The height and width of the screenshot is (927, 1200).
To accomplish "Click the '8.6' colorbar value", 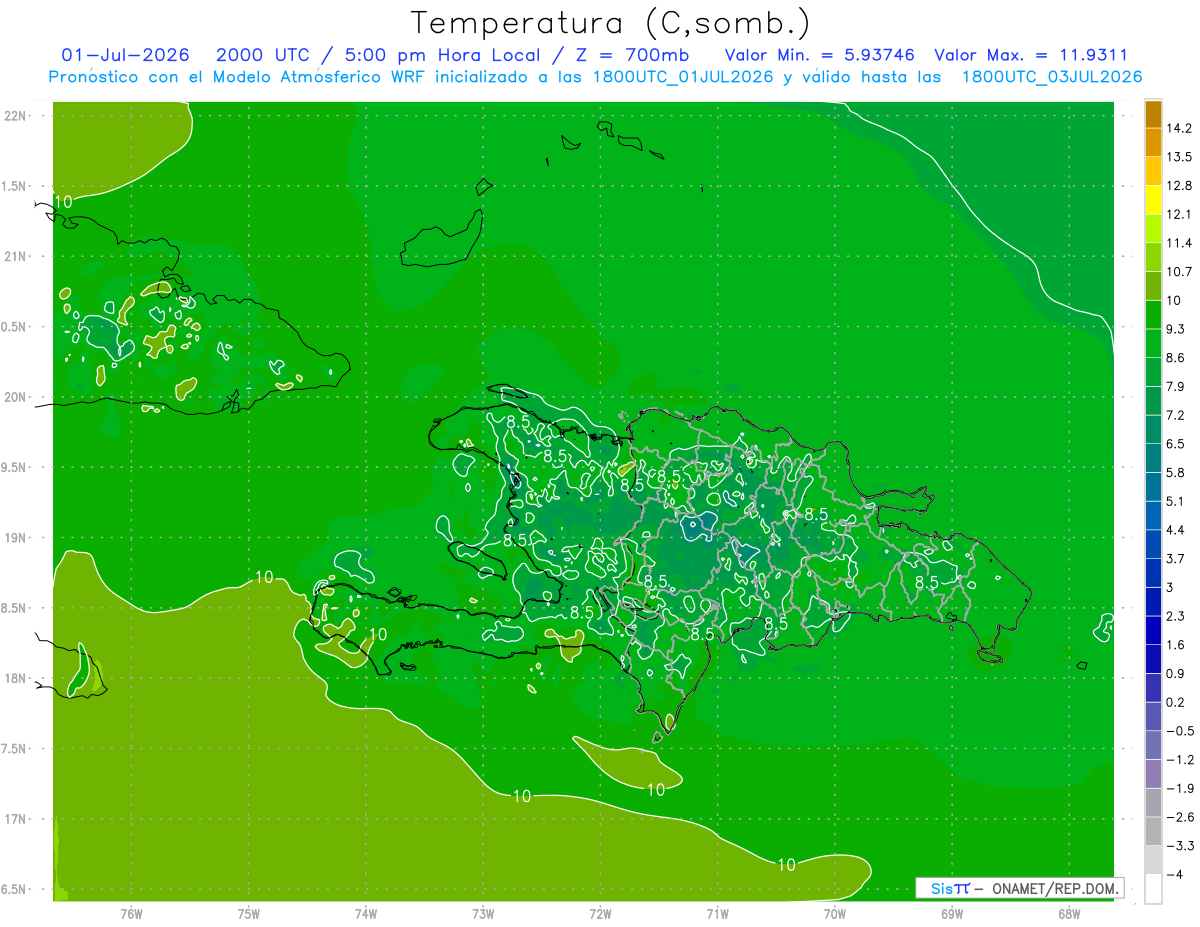I will [x=1175, y=357].
